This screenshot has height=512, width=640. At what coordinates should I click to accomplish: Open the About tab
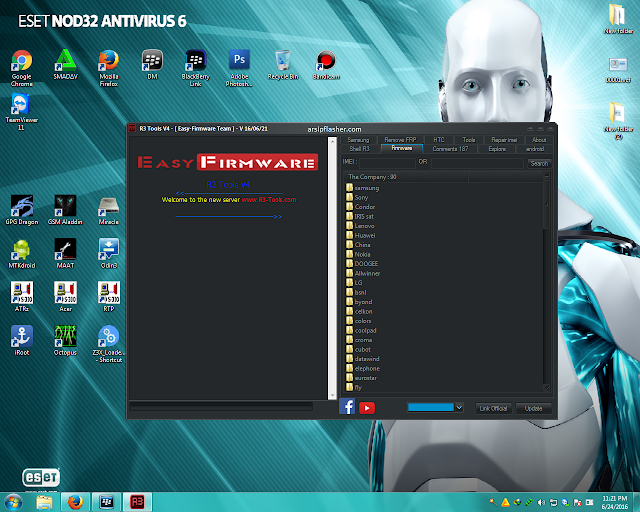pyautogui.click(x=539, y=140)
